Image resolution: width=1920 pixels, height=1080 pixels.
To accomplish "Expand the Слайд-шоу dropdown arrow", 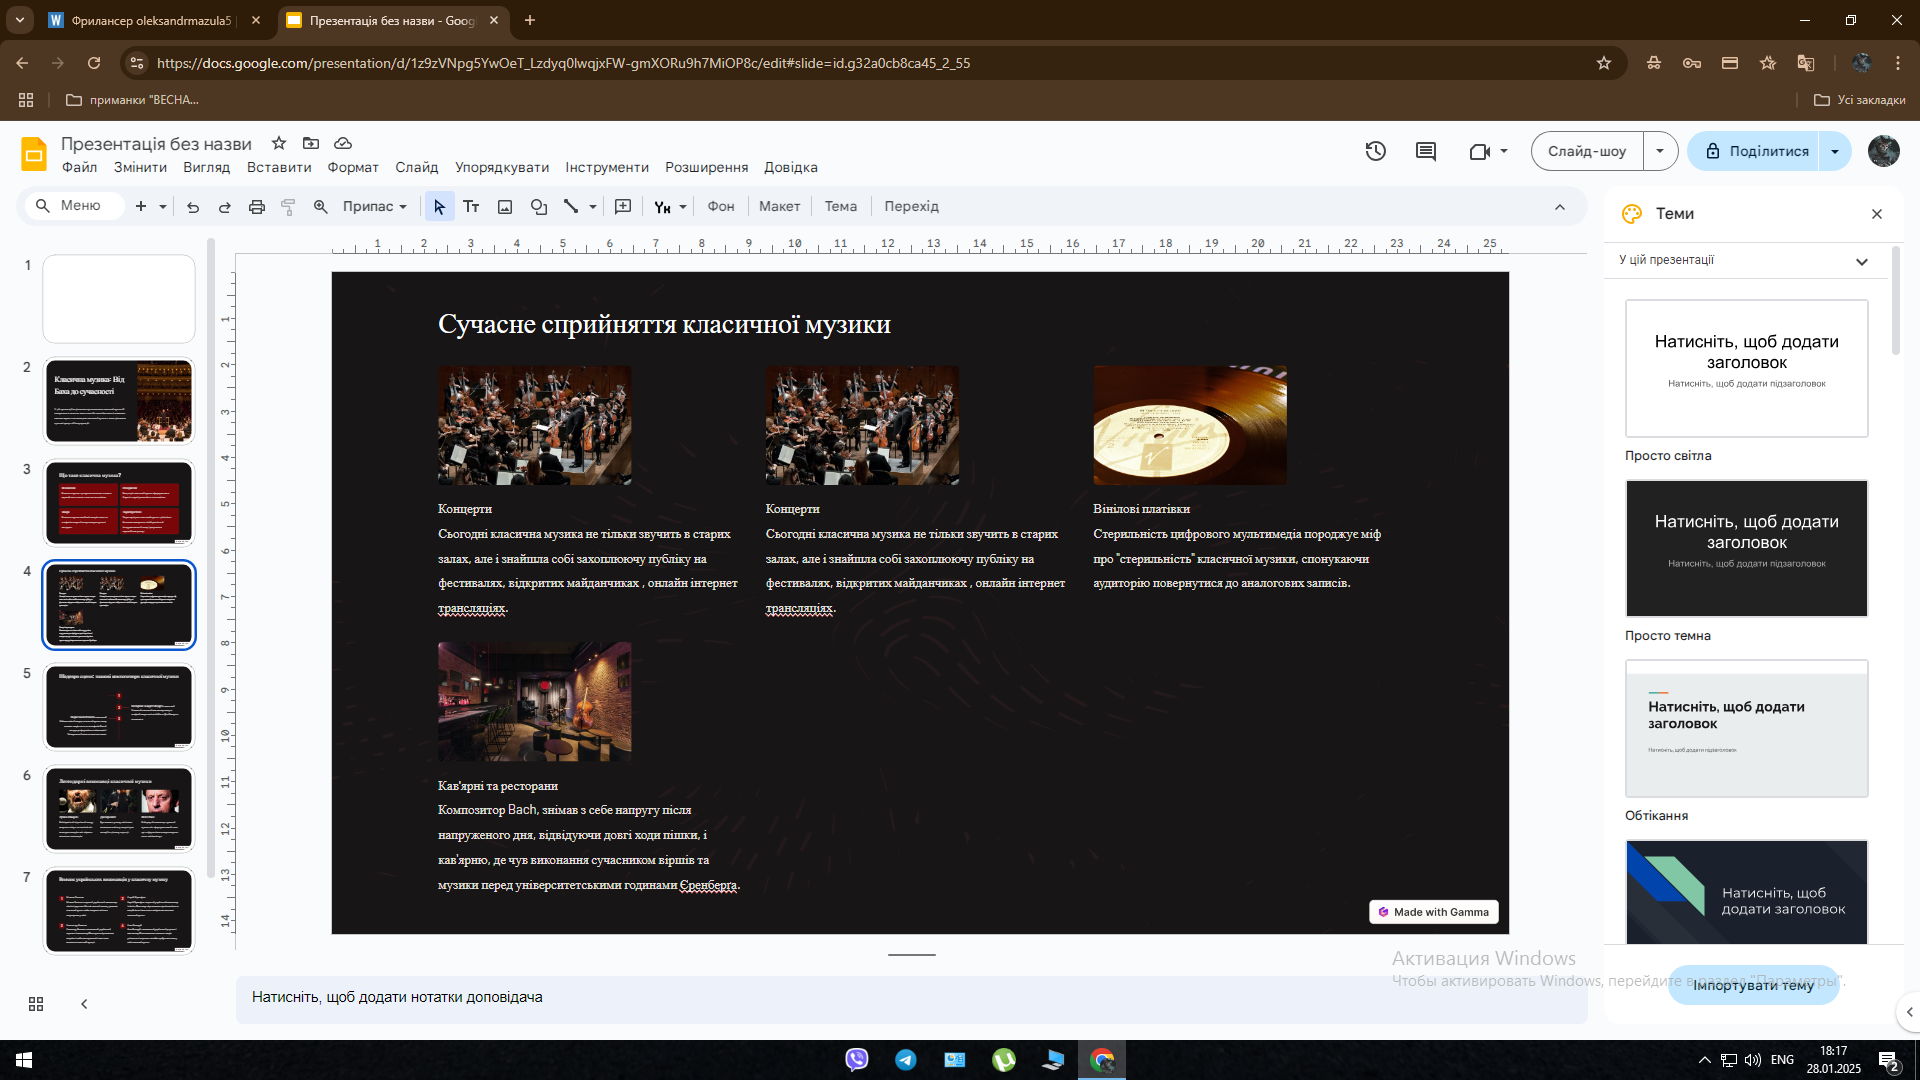I will 1660,151.
